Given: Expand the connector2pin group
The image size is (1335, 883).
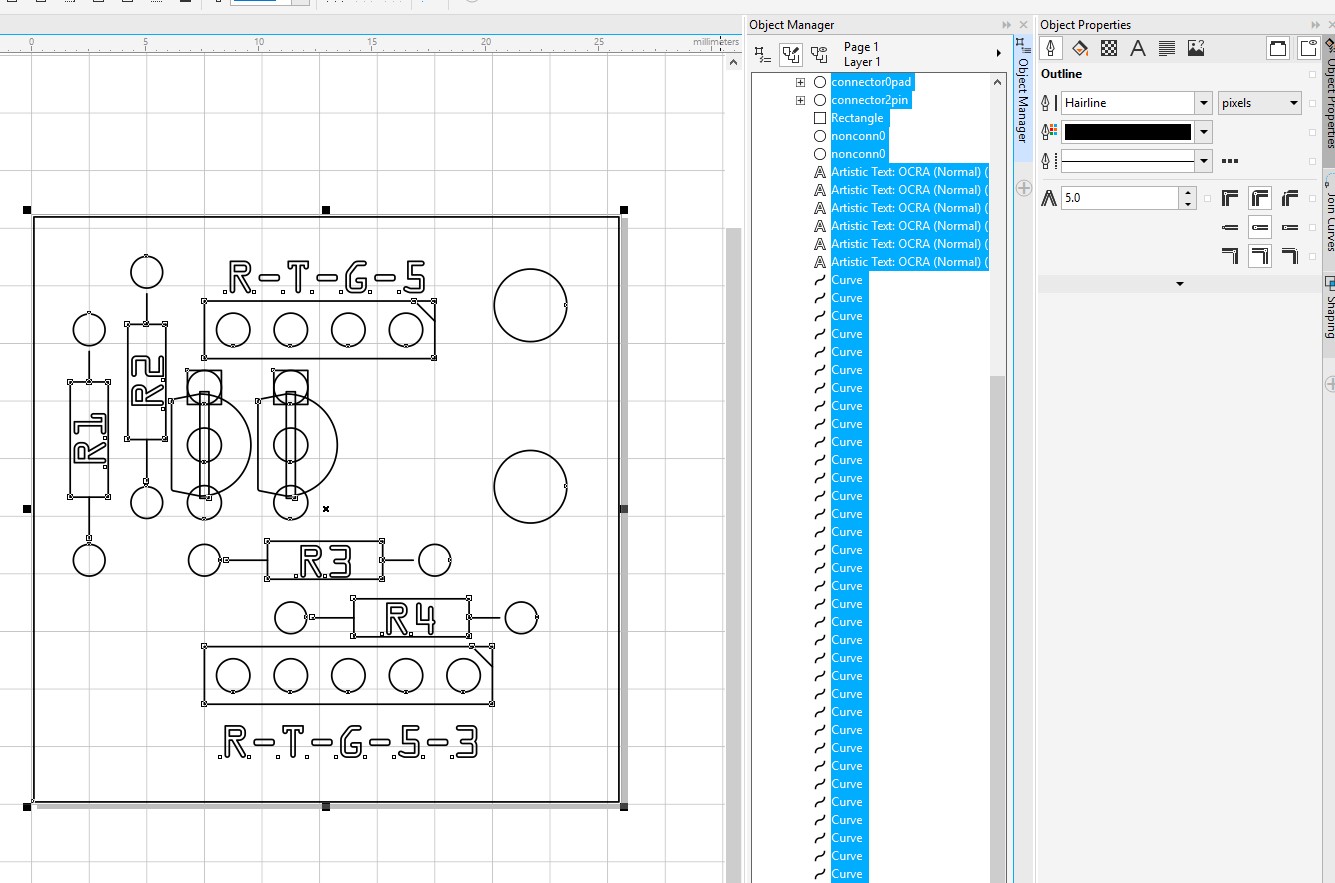Looking at the screenshot, I should (800, 100).
